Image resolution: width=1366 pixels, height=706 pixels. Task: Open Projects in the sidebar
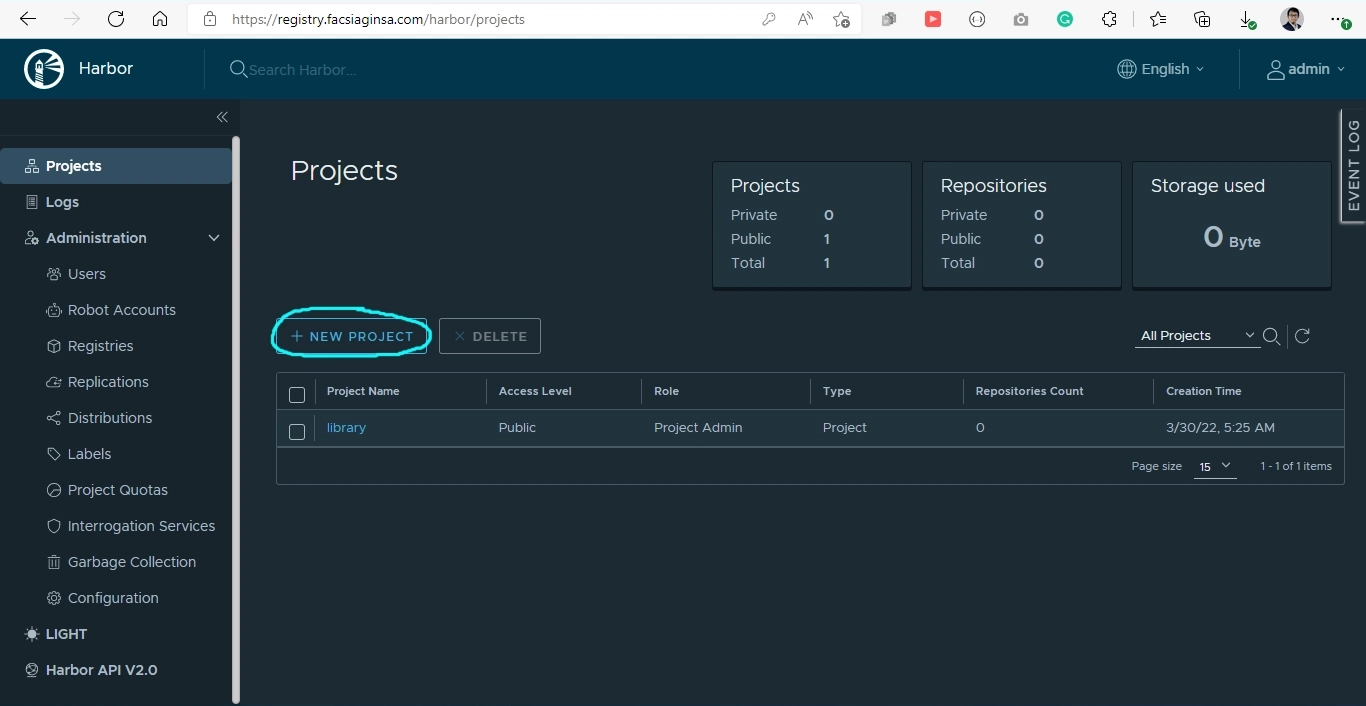point(116,166)
